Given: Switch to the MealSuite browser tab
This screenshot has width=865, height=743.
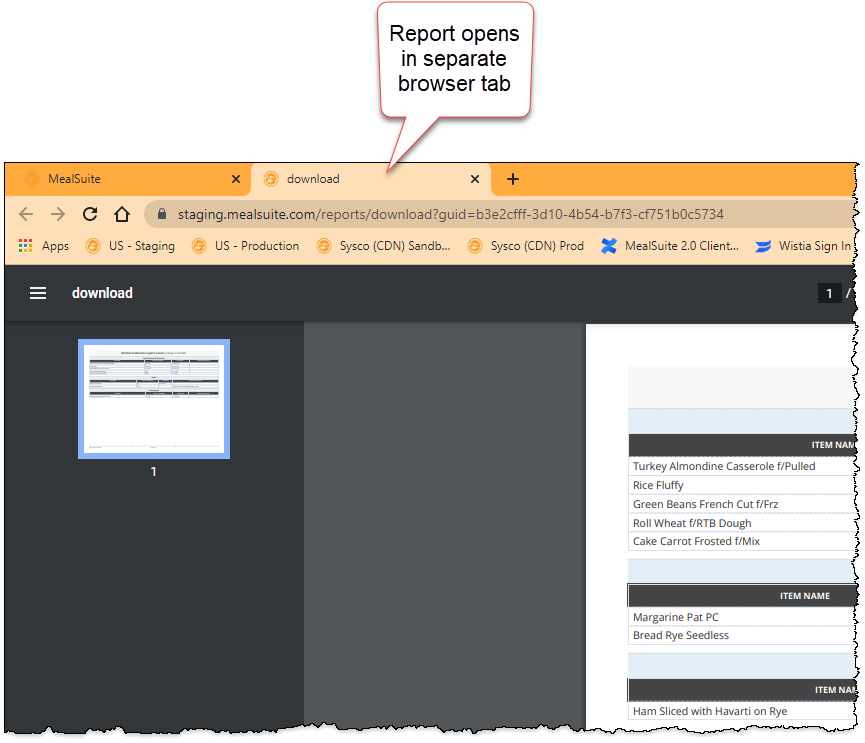Looking at the screenshot, I should tap(127, 179).
